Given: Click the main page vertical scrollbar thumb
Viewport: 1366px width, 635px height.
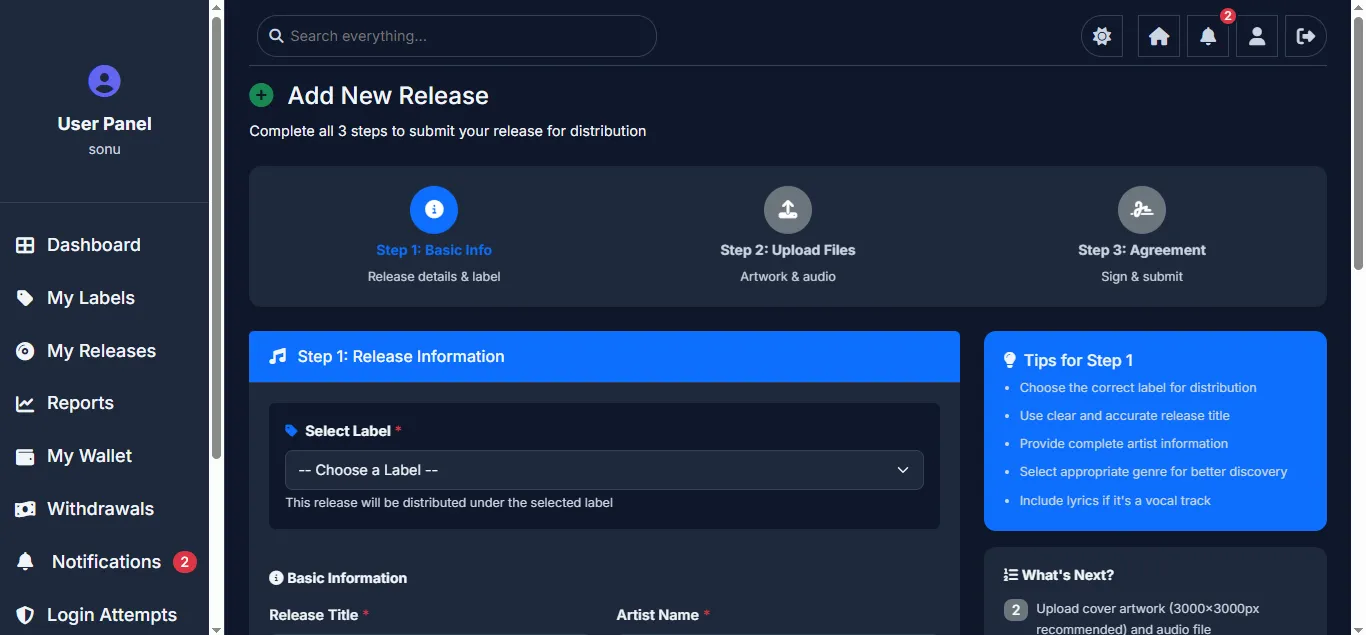Looking at the screenshot, I should 1358,143.
